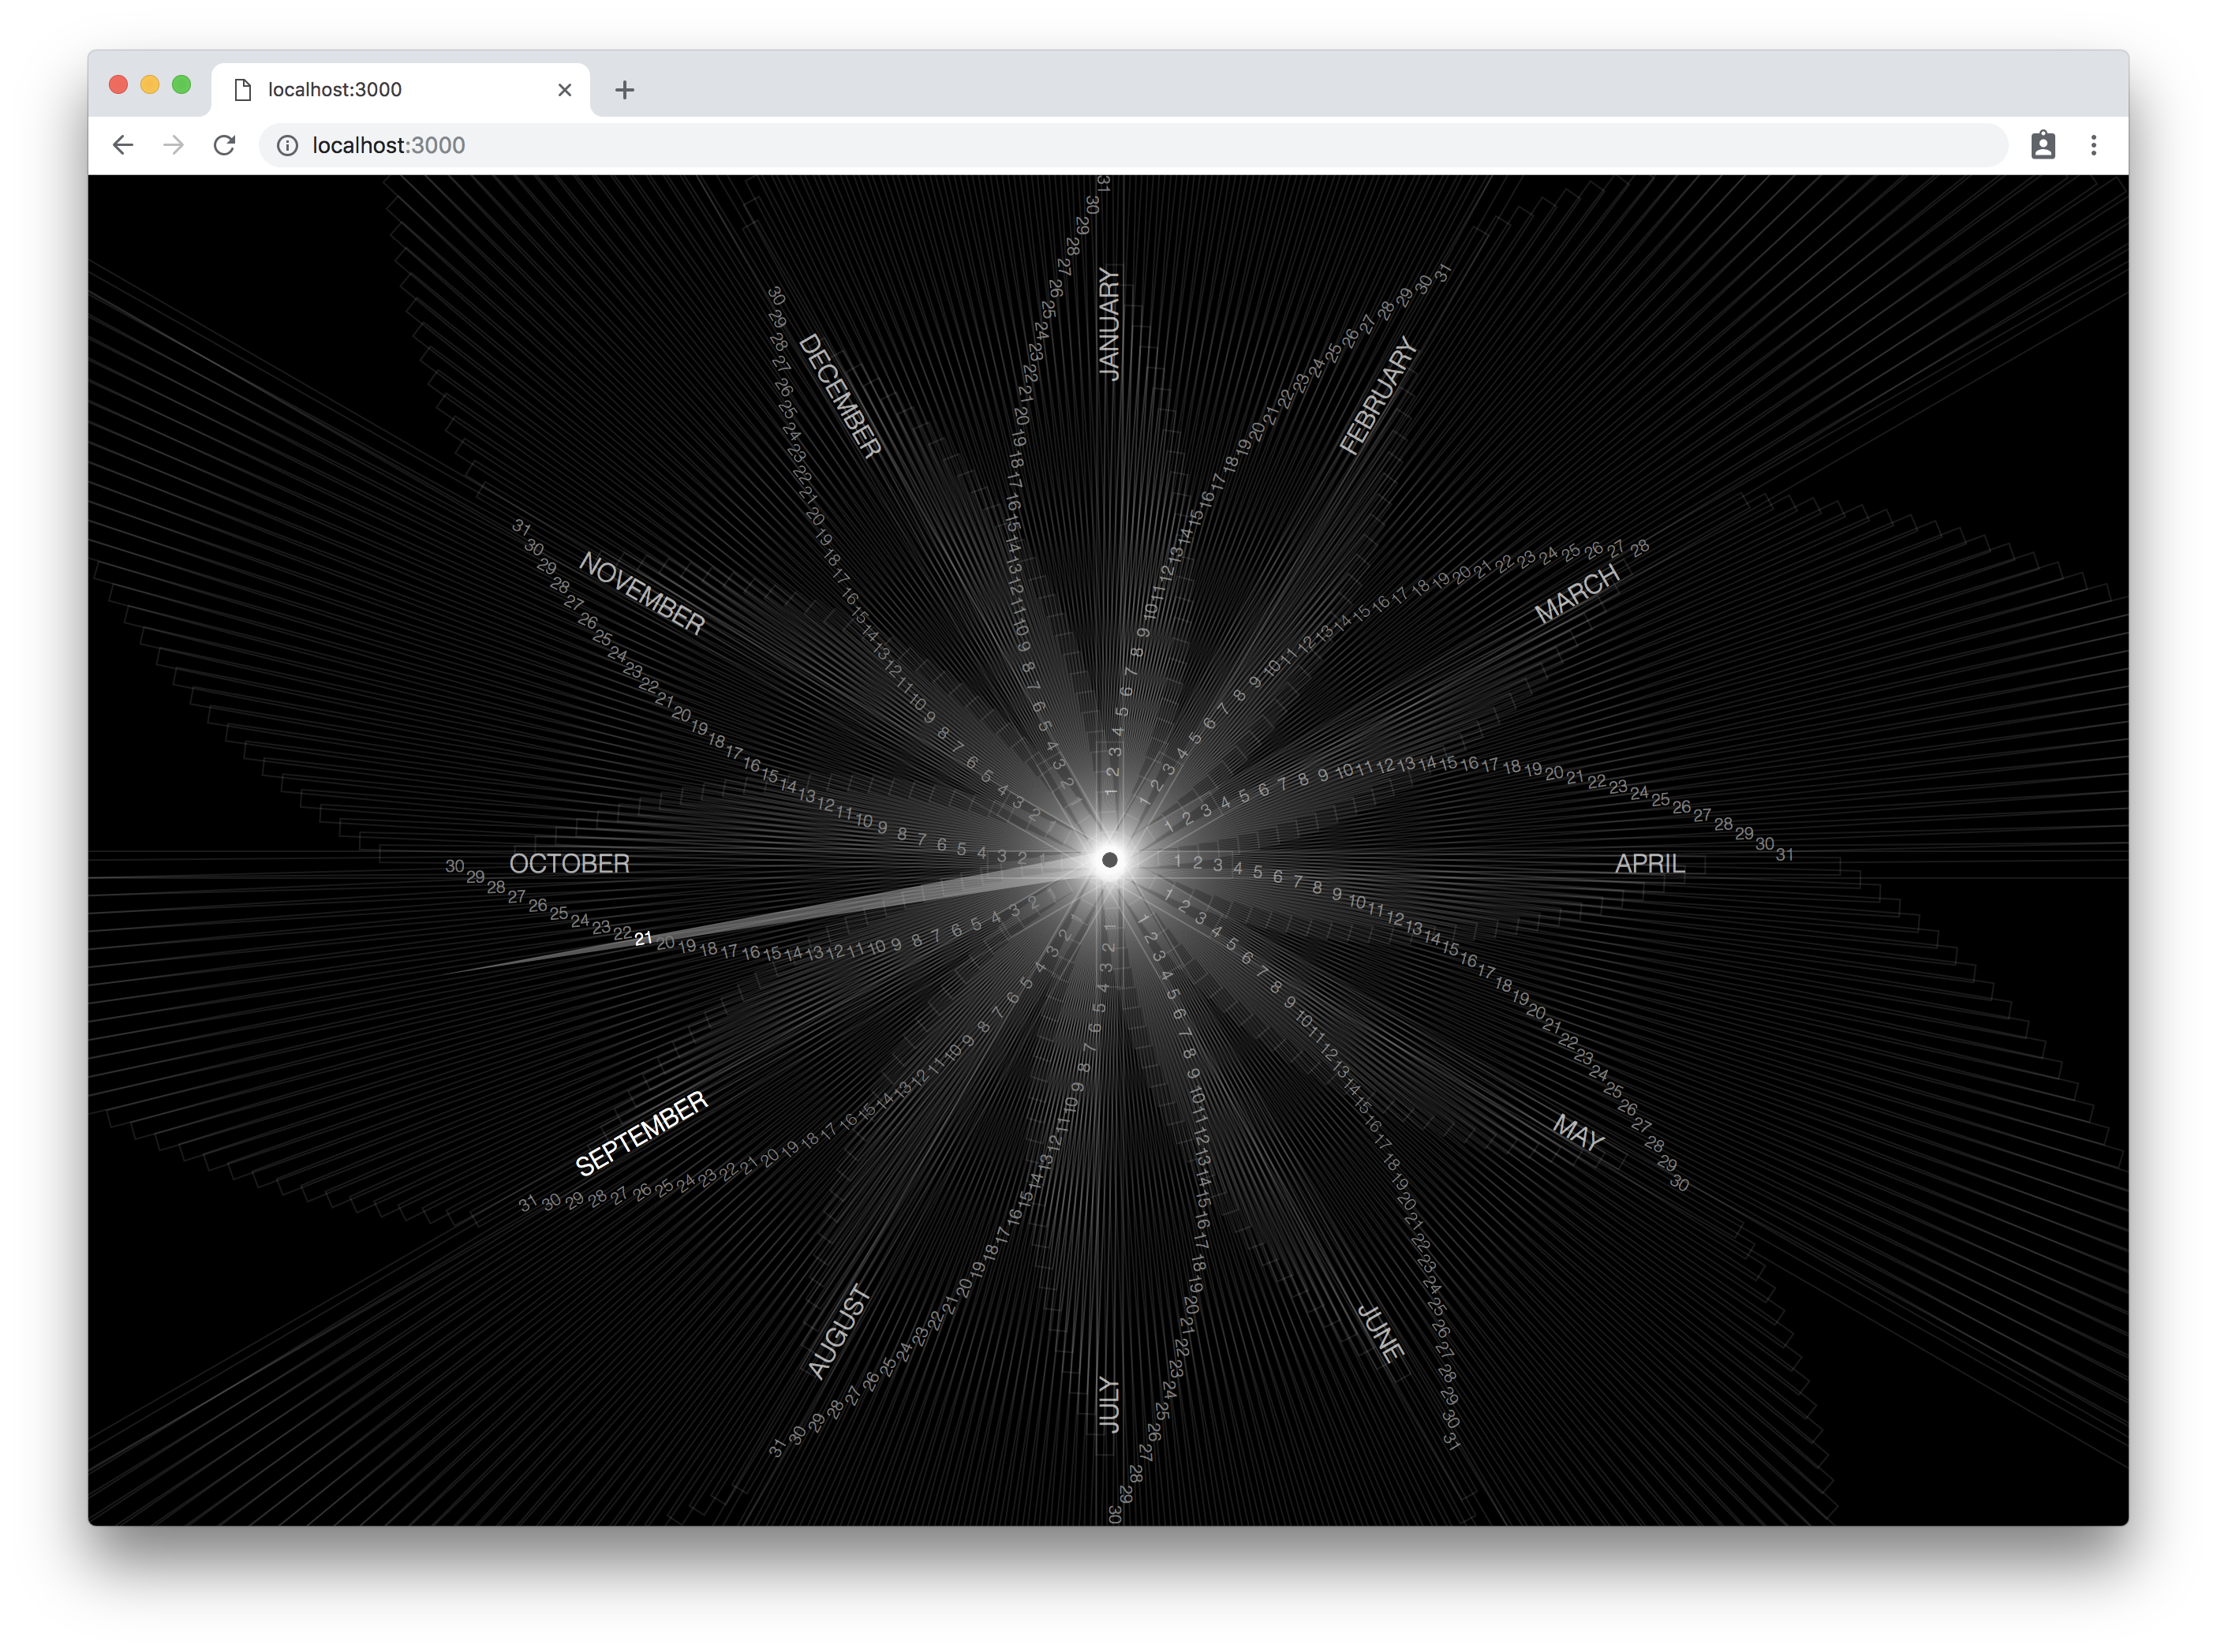Click the browser forward arrow

pyautogui.click(x=174, y=145)
